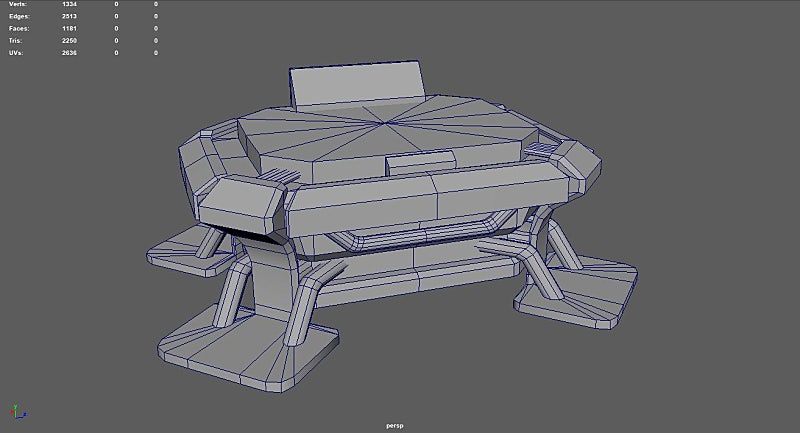800x433 pixels.
Task: Click the 1334 vertex count value
Action: click(69, 5)
